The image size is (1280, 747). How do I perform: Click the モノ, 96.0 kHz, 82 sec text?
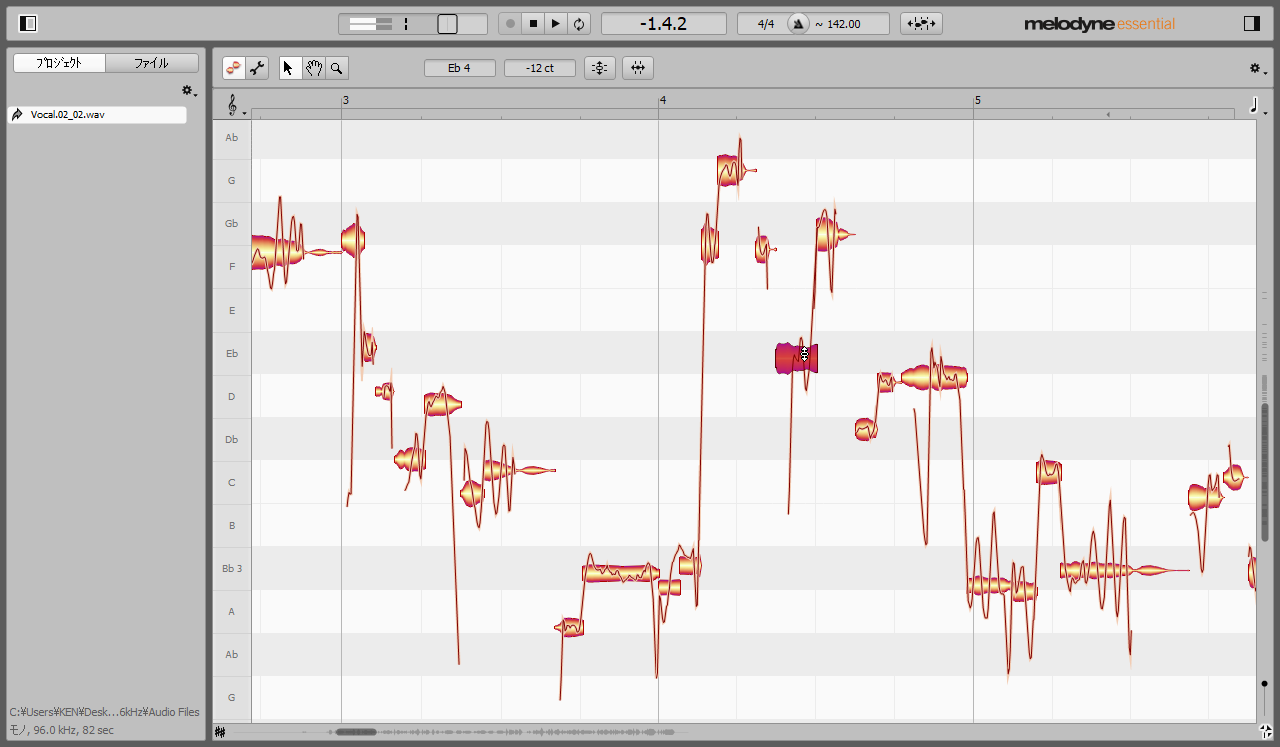point(62,730)
